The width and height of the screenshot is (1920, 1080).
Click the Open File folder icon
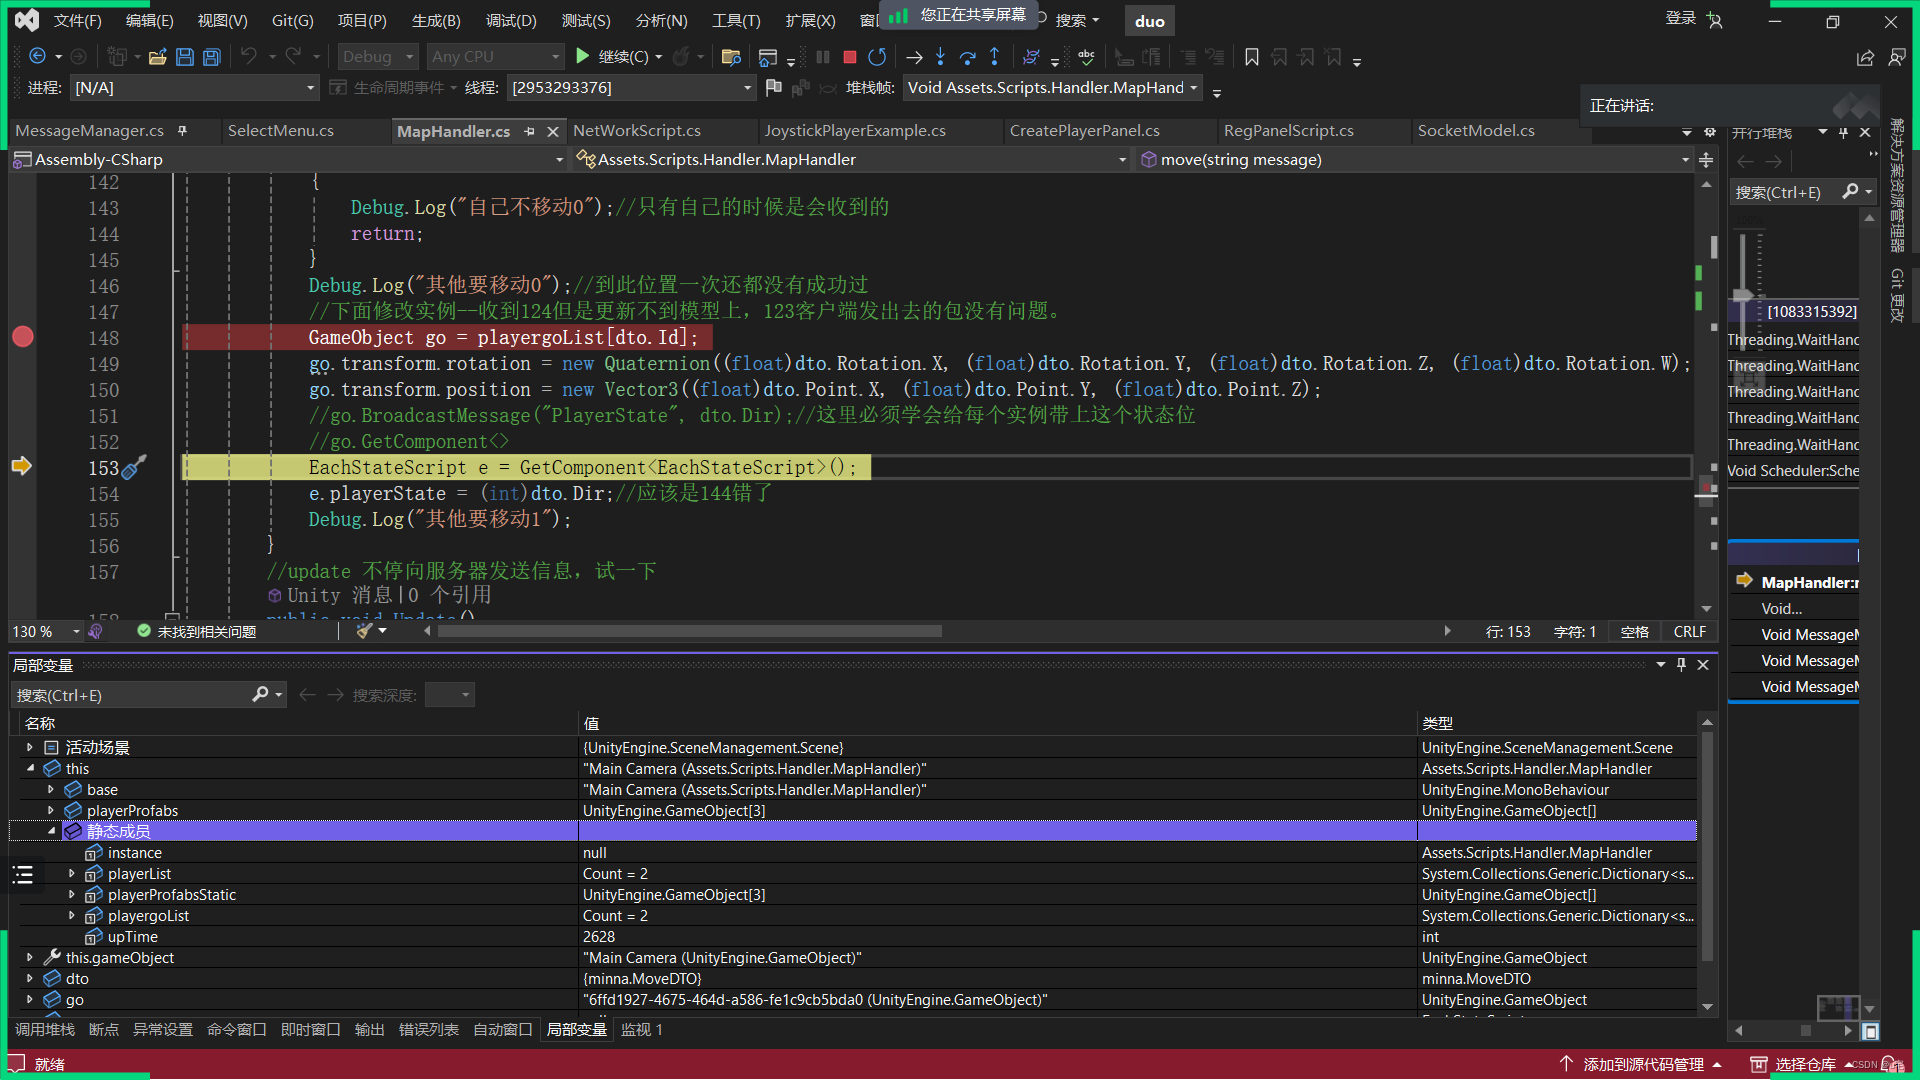(x=157, y=57)
